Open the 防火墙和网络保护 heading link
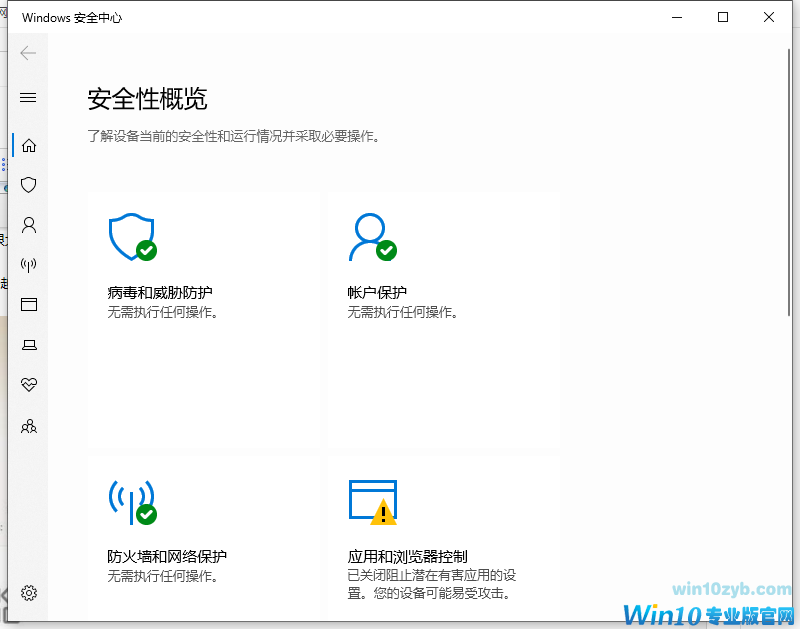 click(x=167, y=557)
